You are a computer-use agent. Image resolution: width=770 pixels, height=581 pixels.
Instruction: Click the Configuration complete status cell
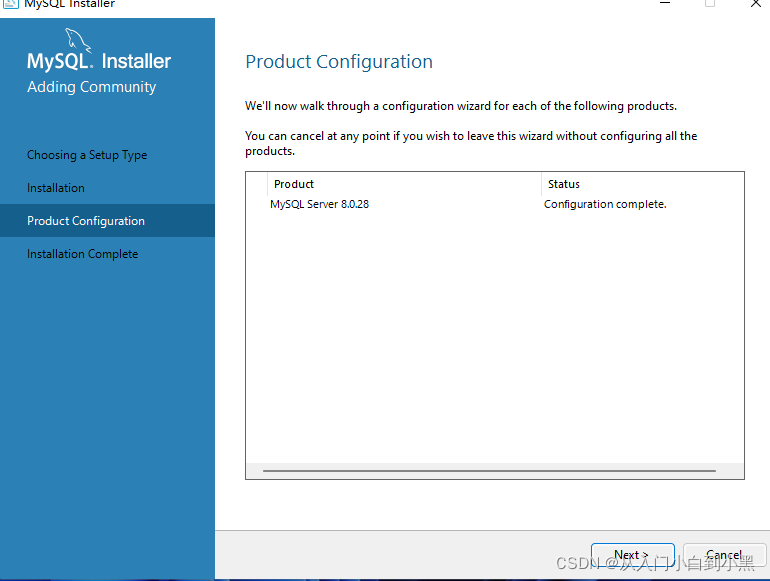605,204
